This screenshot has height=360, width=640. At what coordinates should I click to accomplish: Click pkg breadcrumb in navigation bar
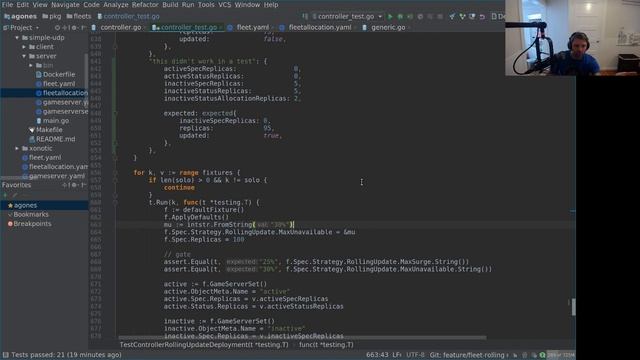click(x=52, y=16)
